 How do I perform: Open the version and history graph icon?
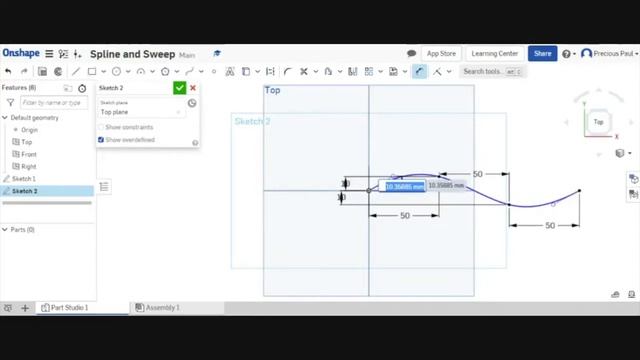pos(63,53)
